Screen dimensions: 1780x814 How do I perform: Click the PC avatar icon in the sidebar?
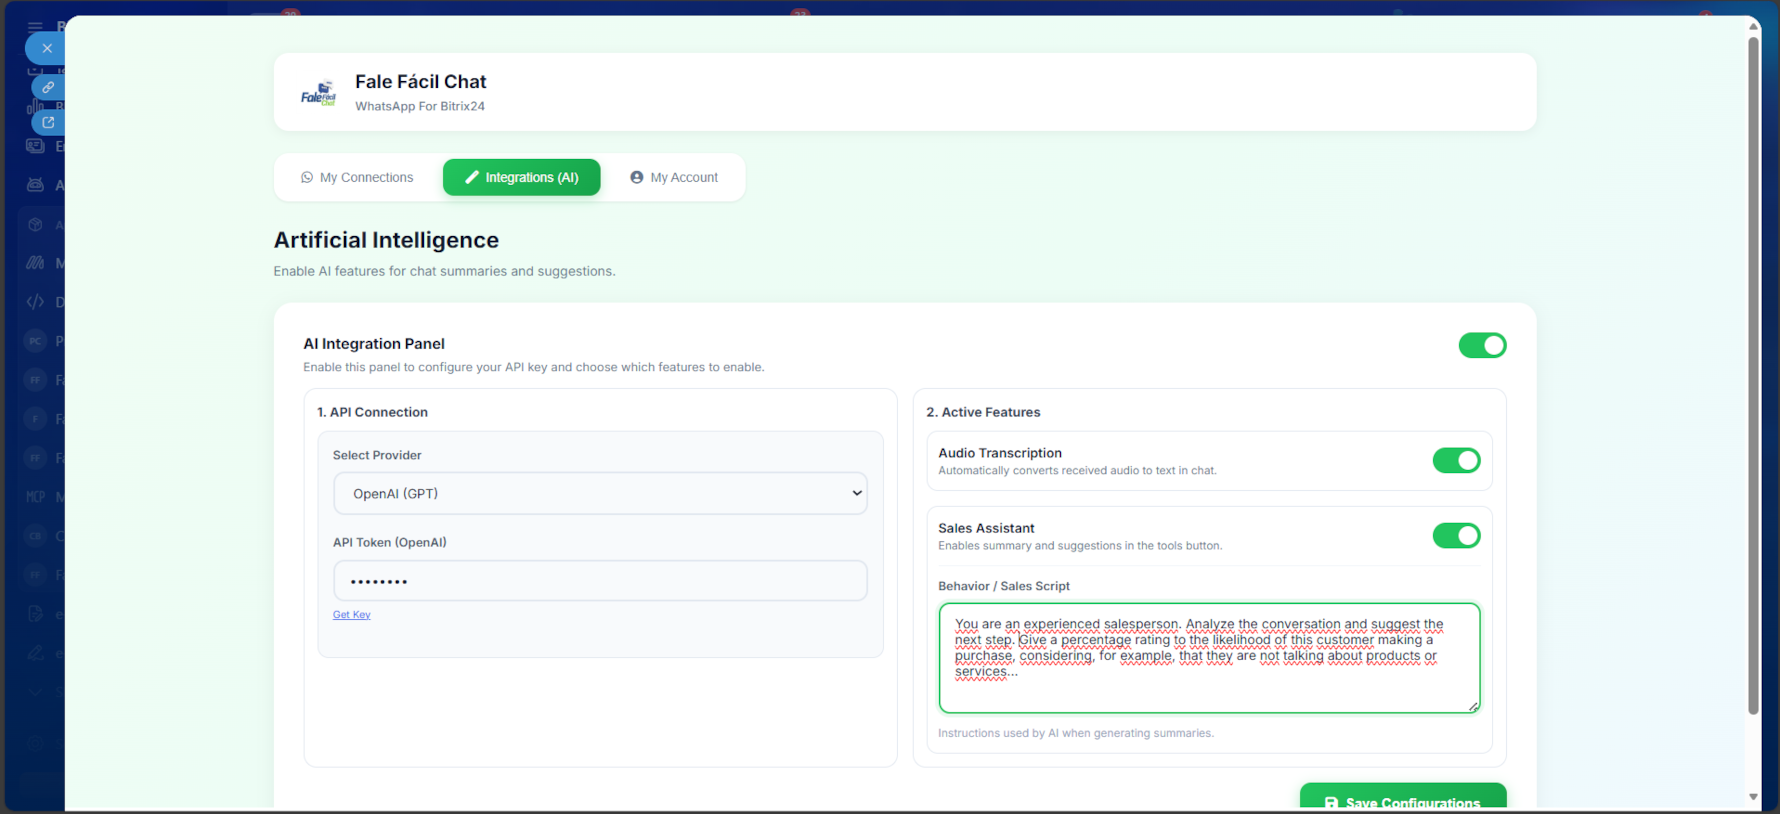pyautogui.click(x=35, y=341)
